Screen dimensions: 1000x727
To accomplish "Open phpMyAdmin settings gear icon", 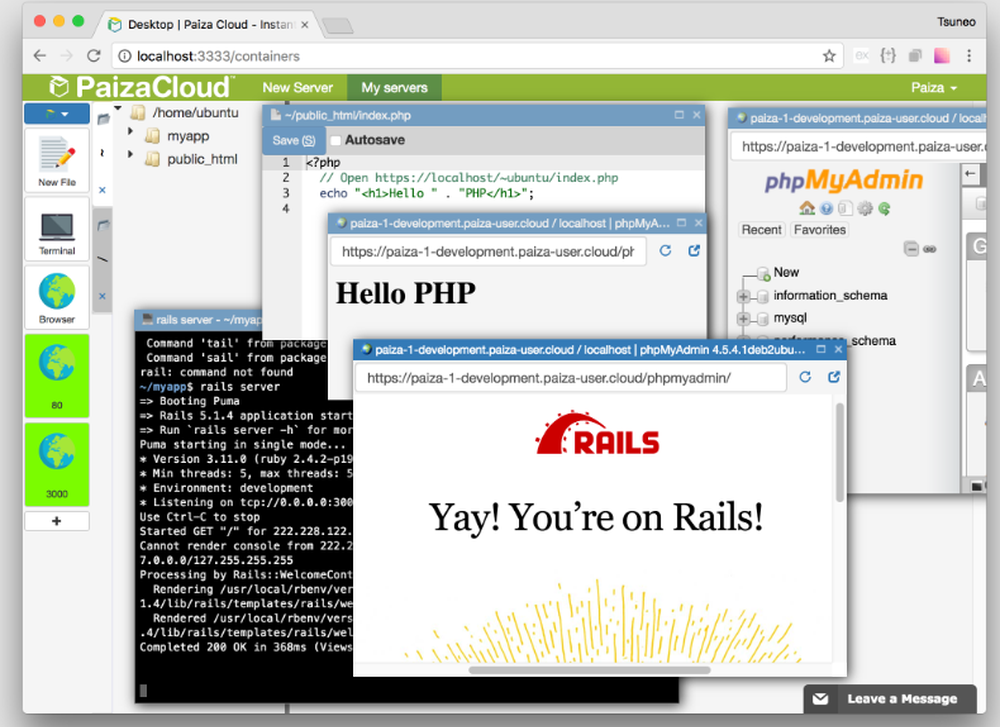I will point(865,209).
